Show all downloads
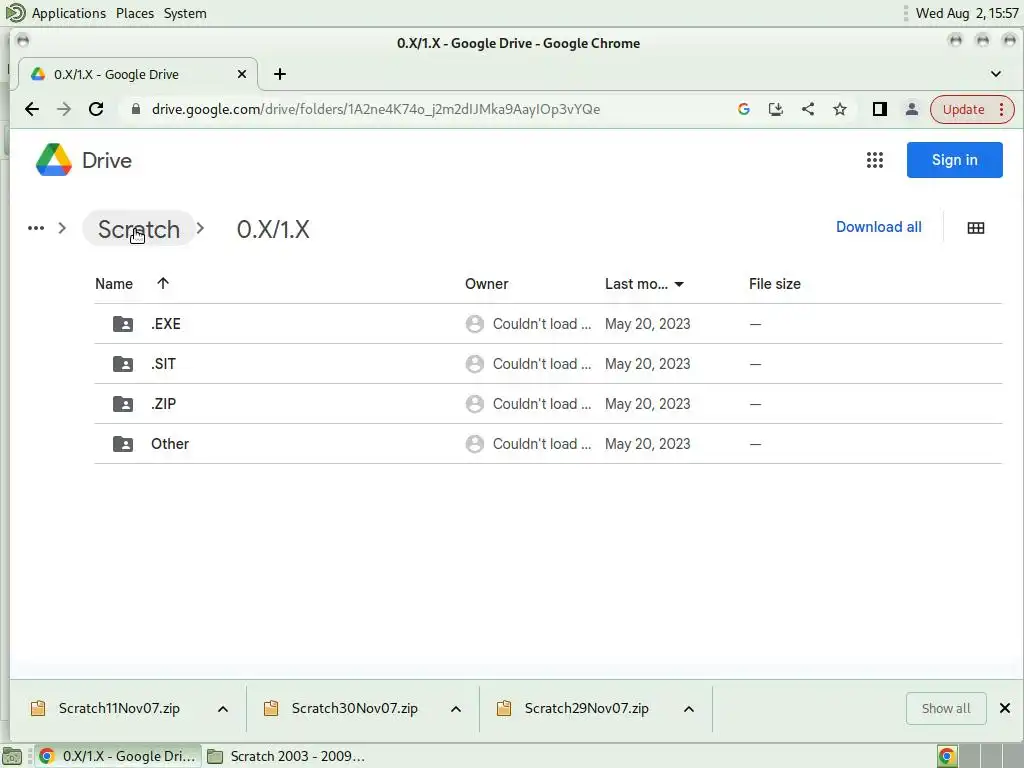 click(x=946, y=708)
